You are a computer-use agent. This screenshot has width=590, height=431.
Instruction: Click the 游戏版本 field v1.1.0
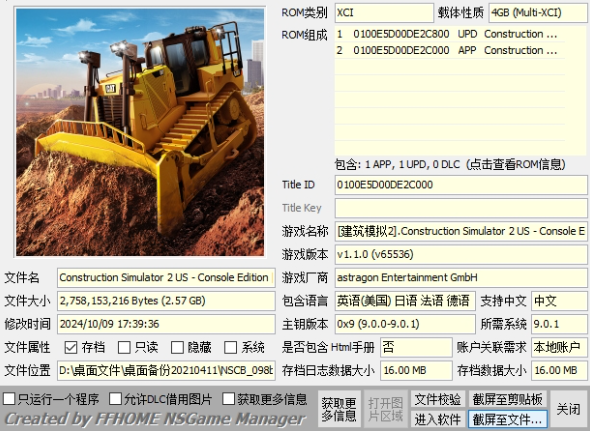click(x=461, y=254)
